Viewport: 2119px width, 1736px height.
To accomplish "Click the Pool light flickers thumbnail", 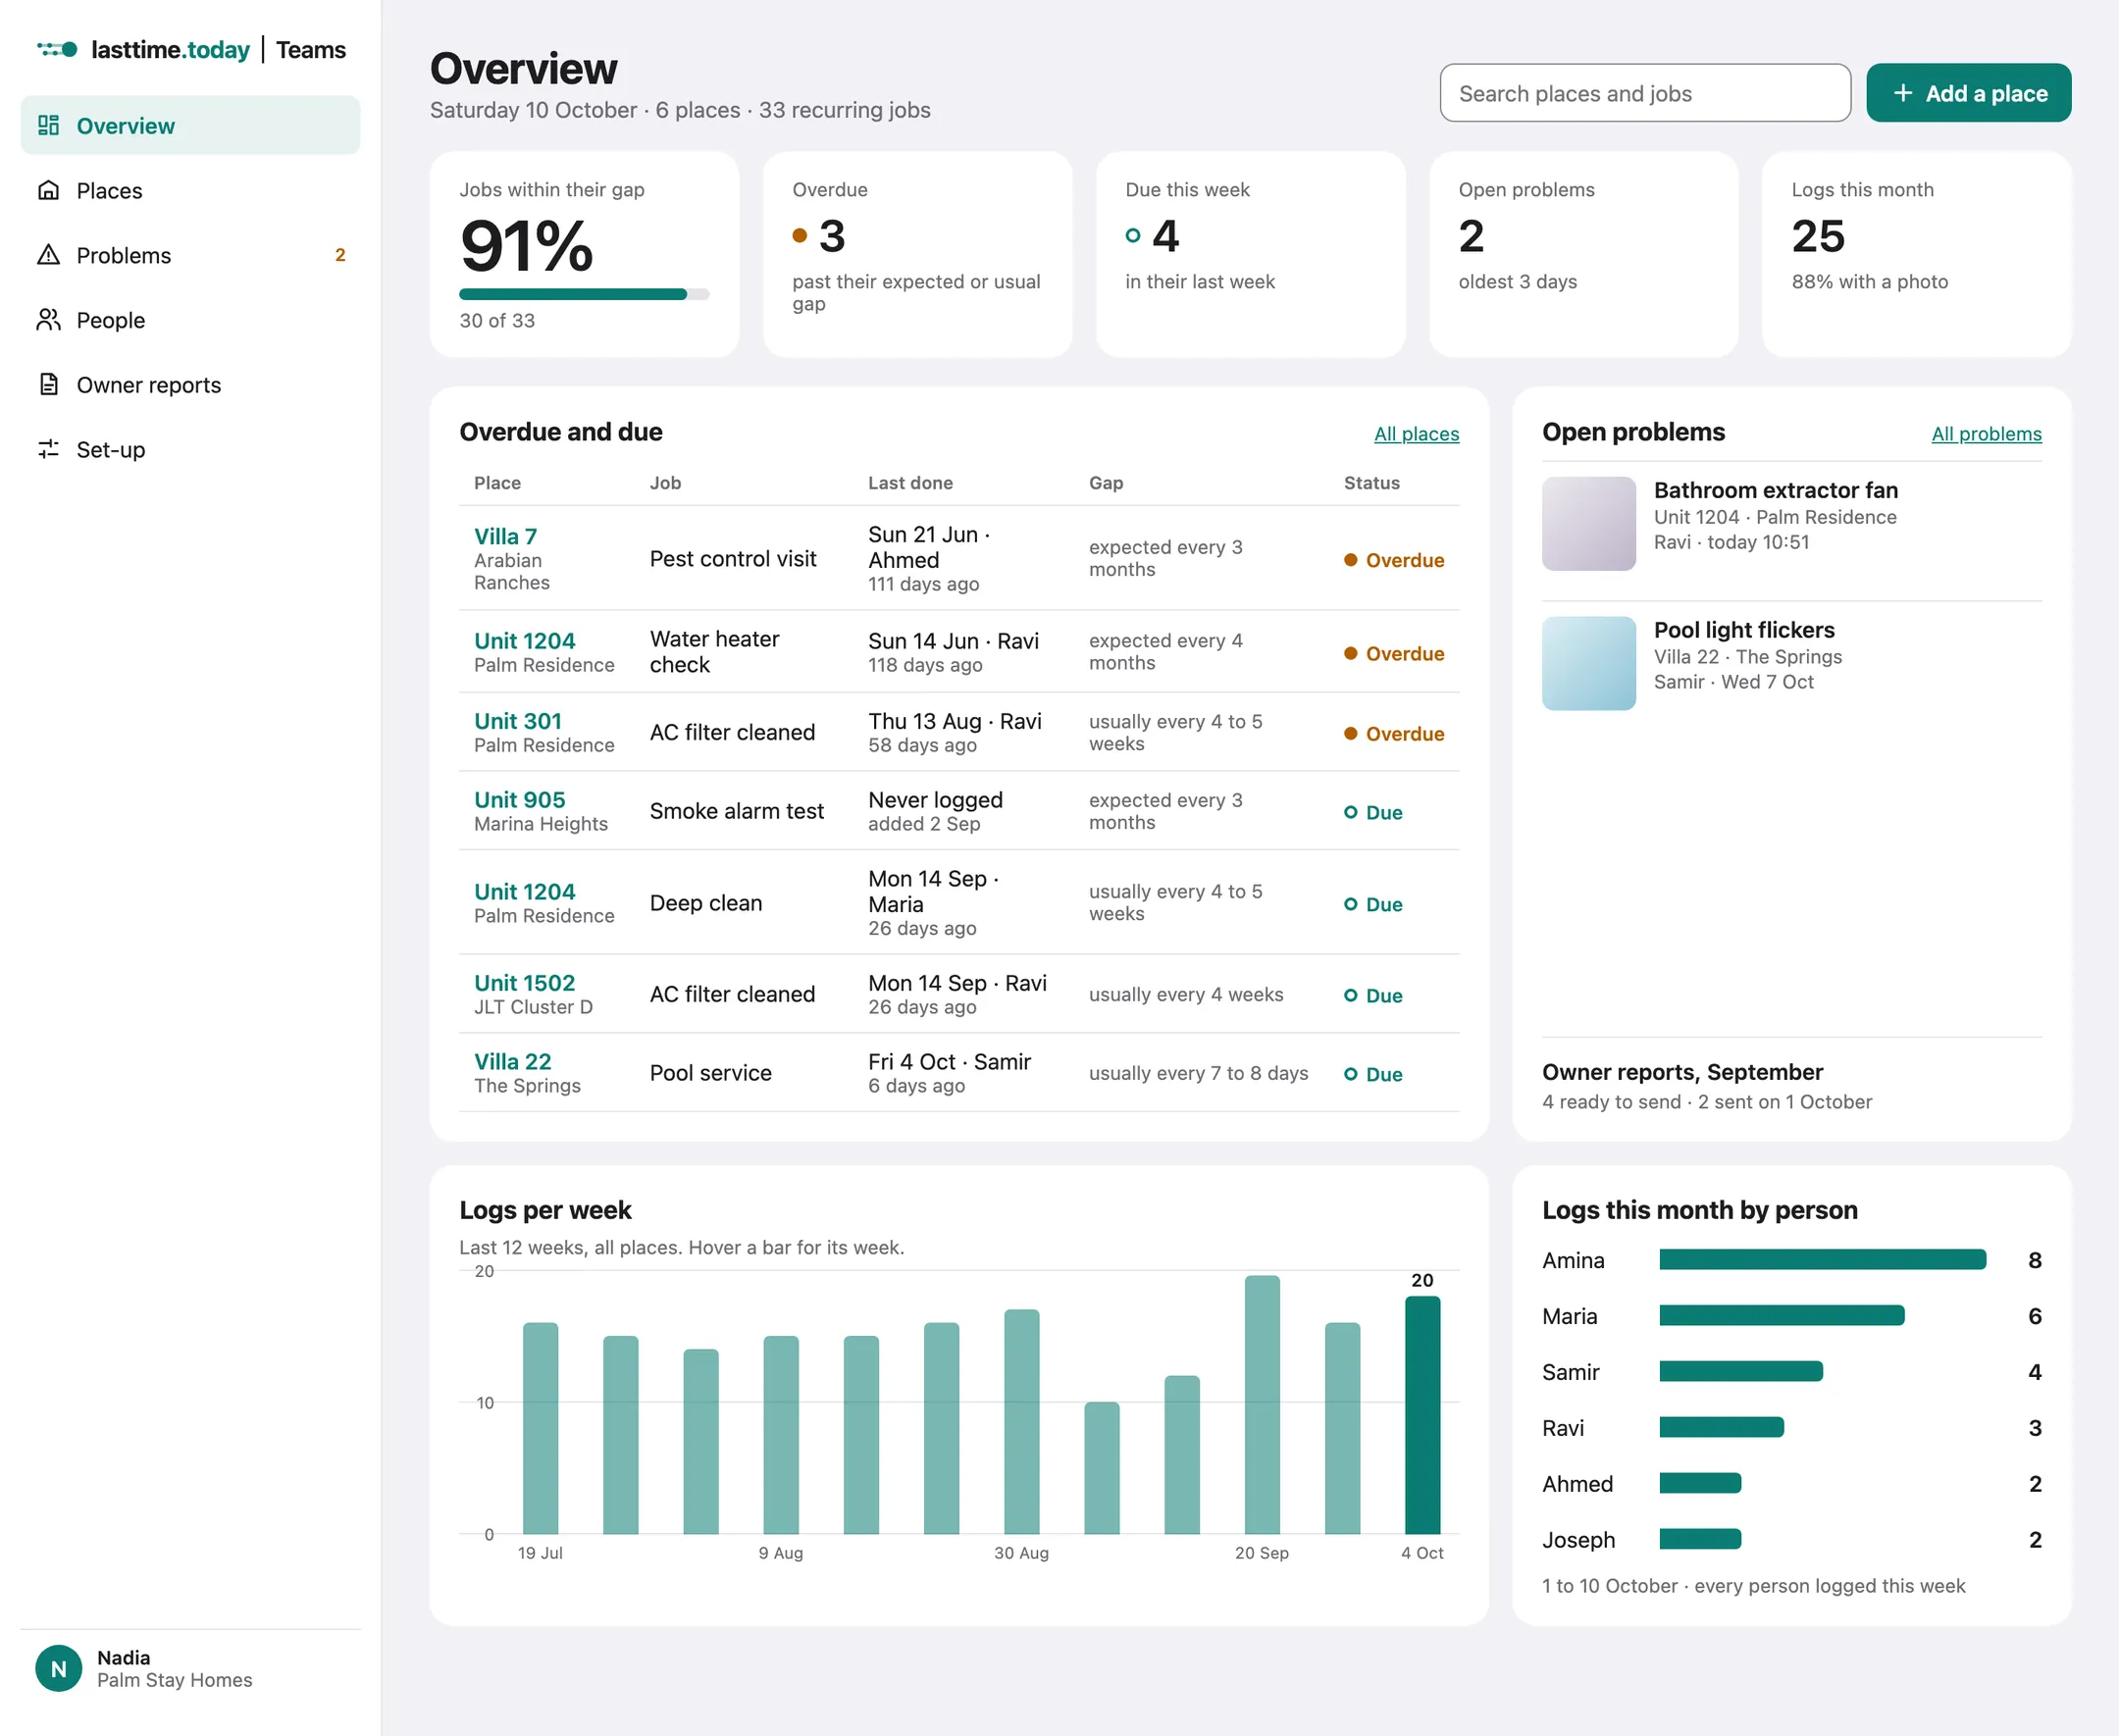I will coord(1588,664).
